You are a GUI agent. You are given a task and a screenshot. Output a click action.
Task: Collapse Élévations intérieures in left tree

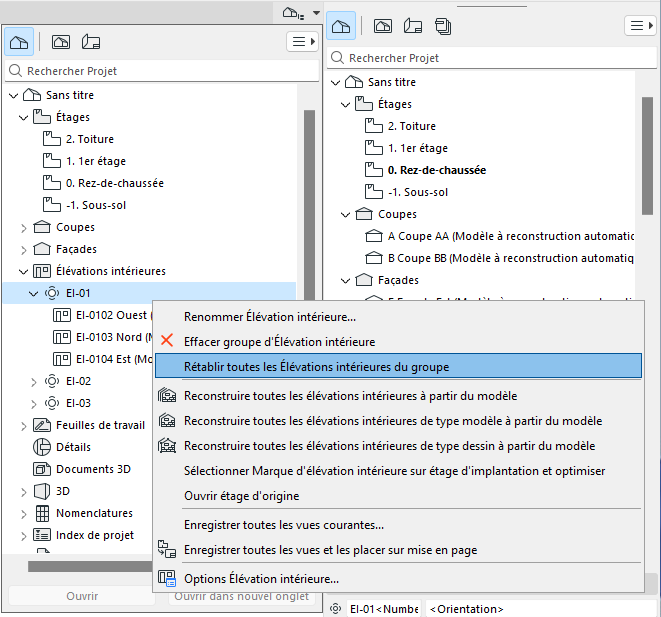click(24, 272)
